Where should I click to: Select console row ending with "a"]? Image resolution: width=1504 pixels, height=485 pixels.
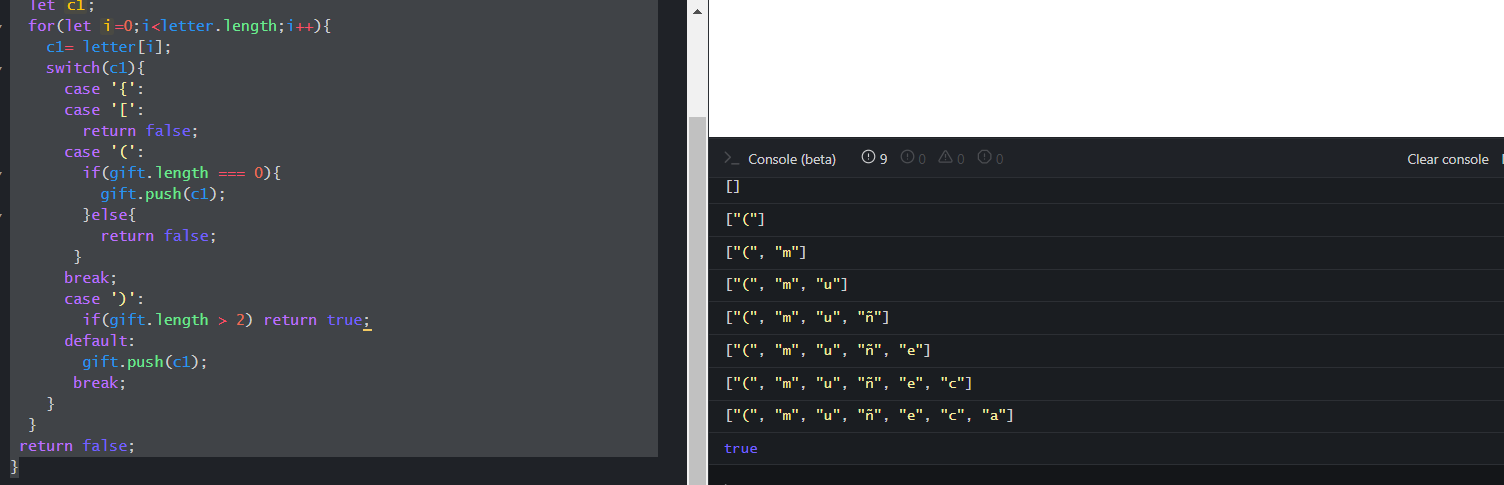click(x=1106, y=416)
